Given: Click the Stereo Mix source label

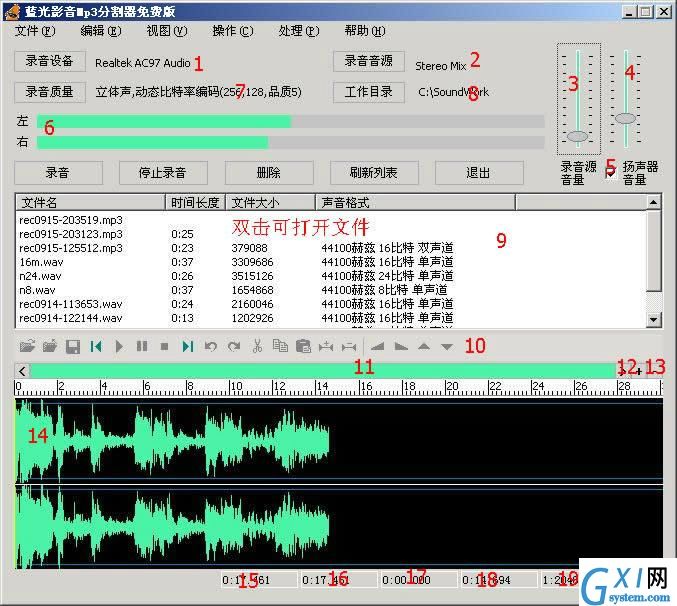Looking at the screenshot, I should pos(440,66).
